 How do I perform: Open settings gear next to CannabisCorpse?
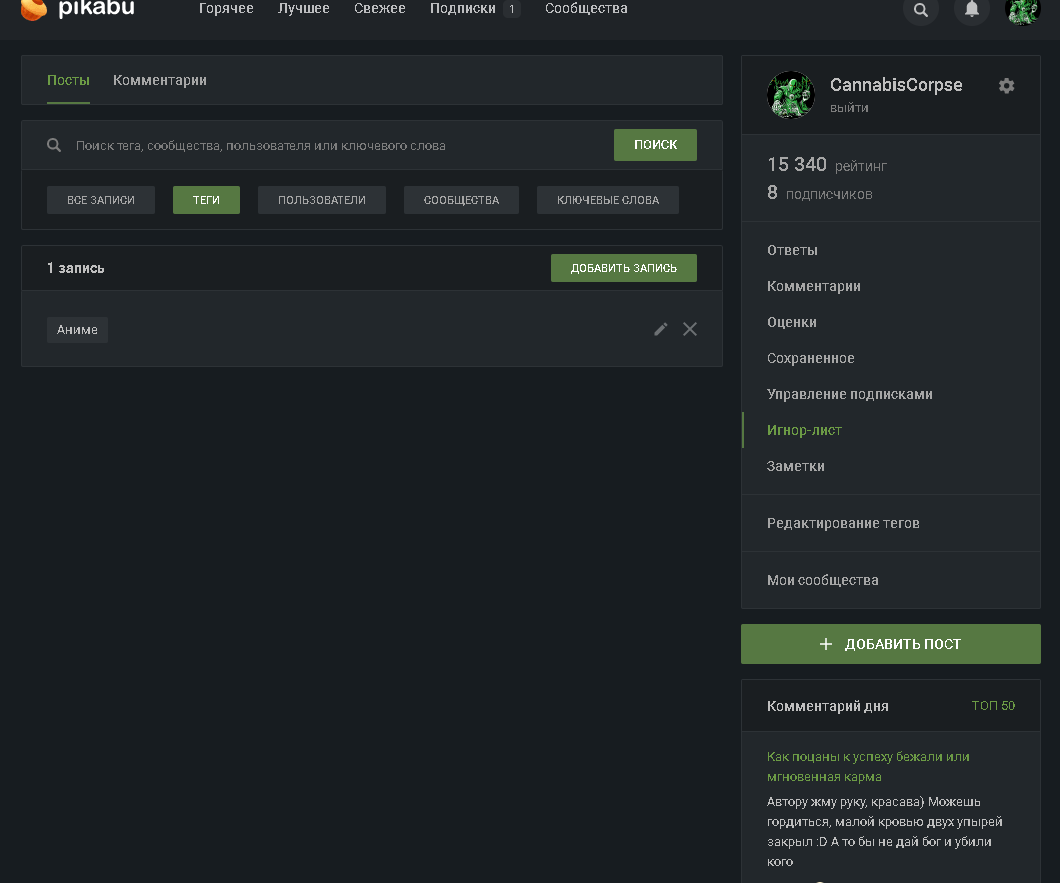(1006, 86)
